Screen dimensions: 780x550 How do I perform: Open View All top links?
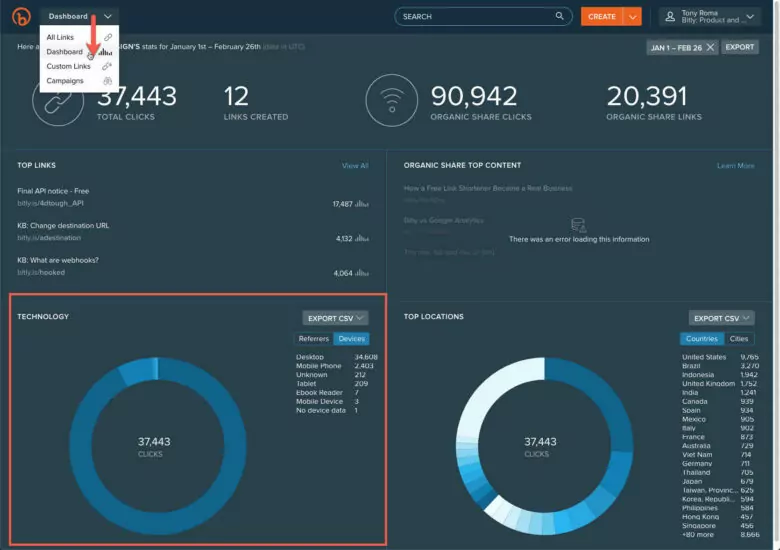(x=355, y=166)
